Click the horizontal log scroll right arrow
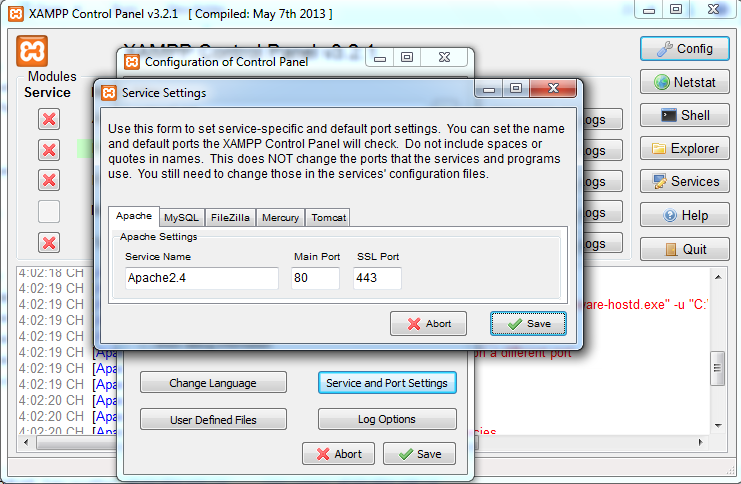The width and height of the screenshot is (741, 484). point(700,442)
